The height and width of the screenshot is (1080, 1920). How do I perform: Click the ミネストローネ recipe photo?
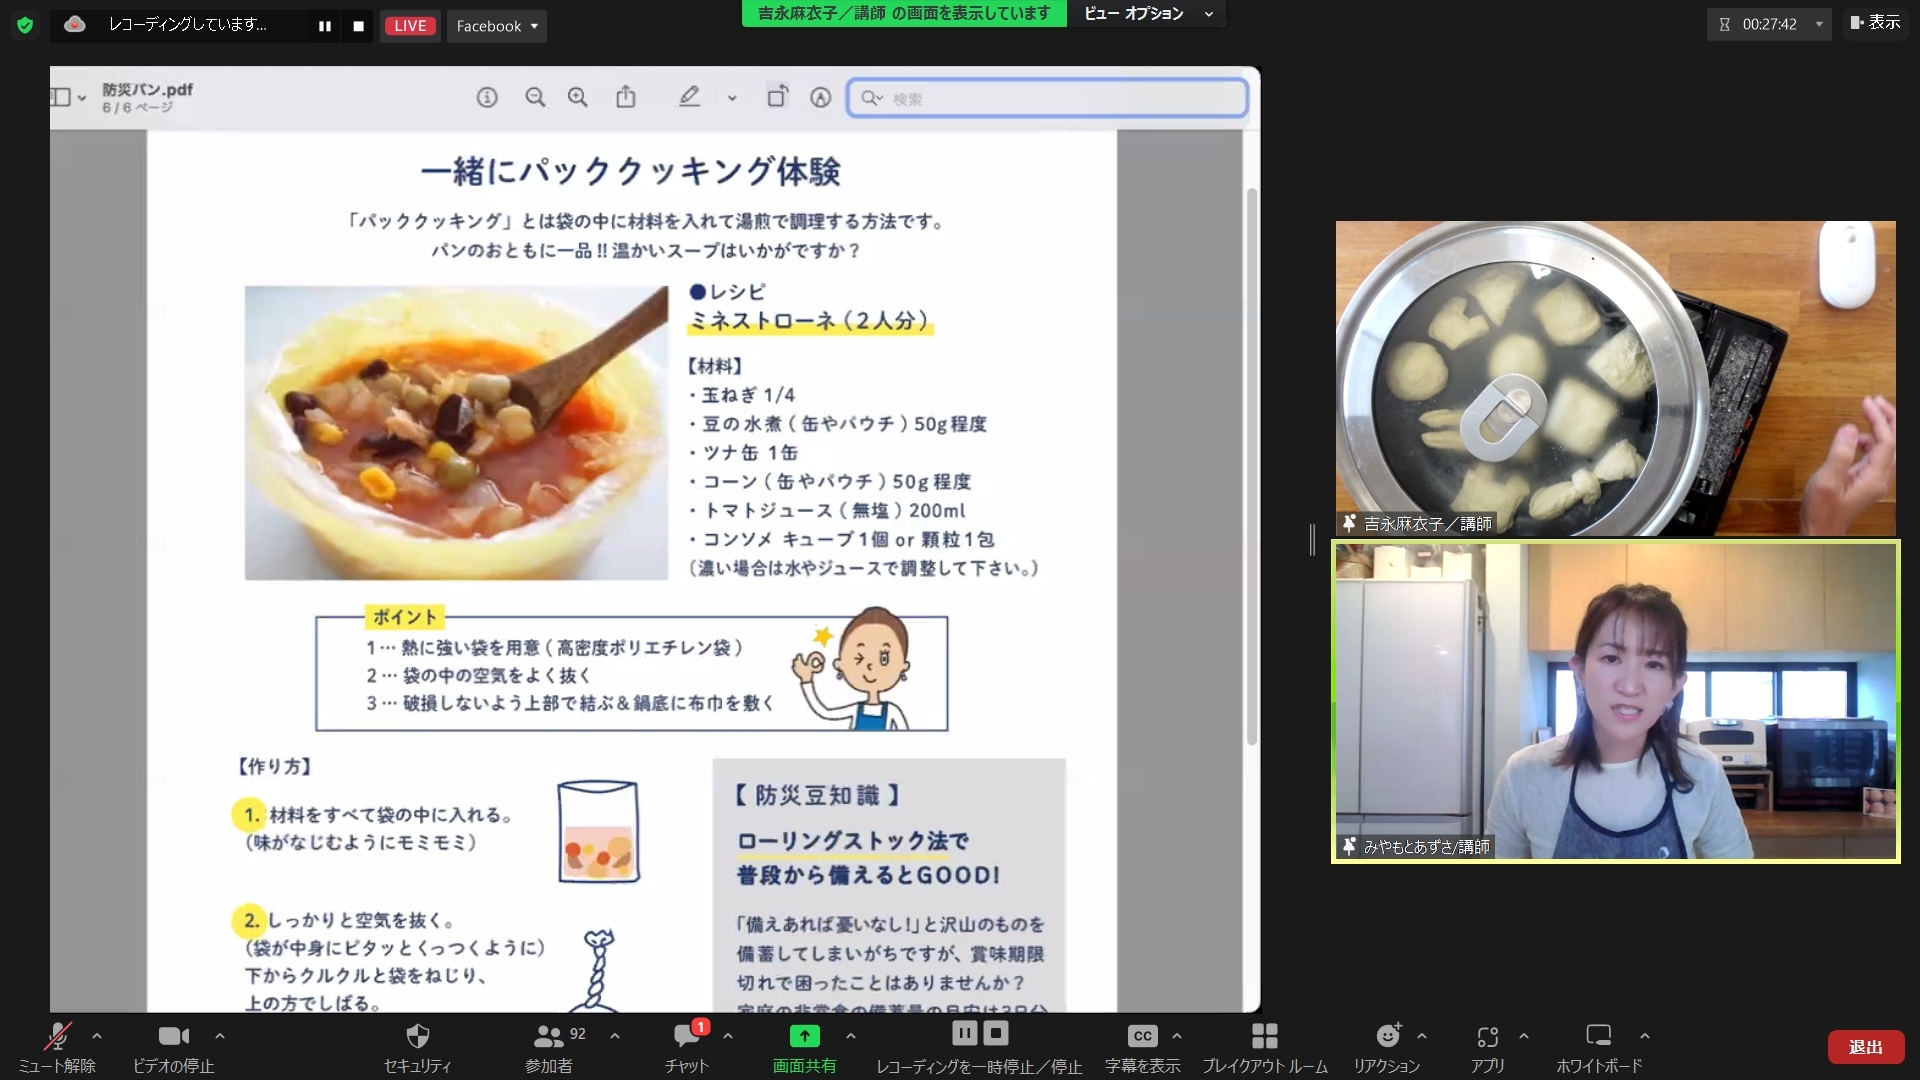[x=456, y=432]
